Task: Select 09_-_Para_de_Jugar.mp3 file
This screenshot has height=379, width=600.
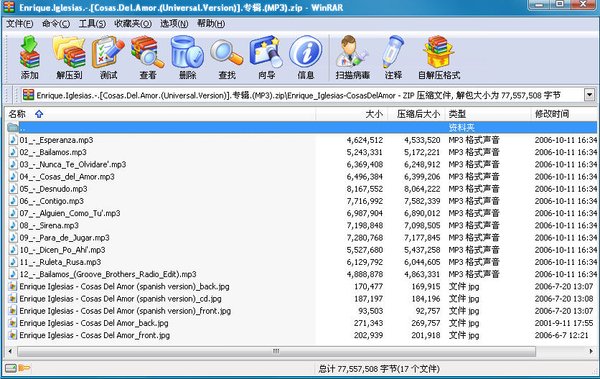Action: 65,238
